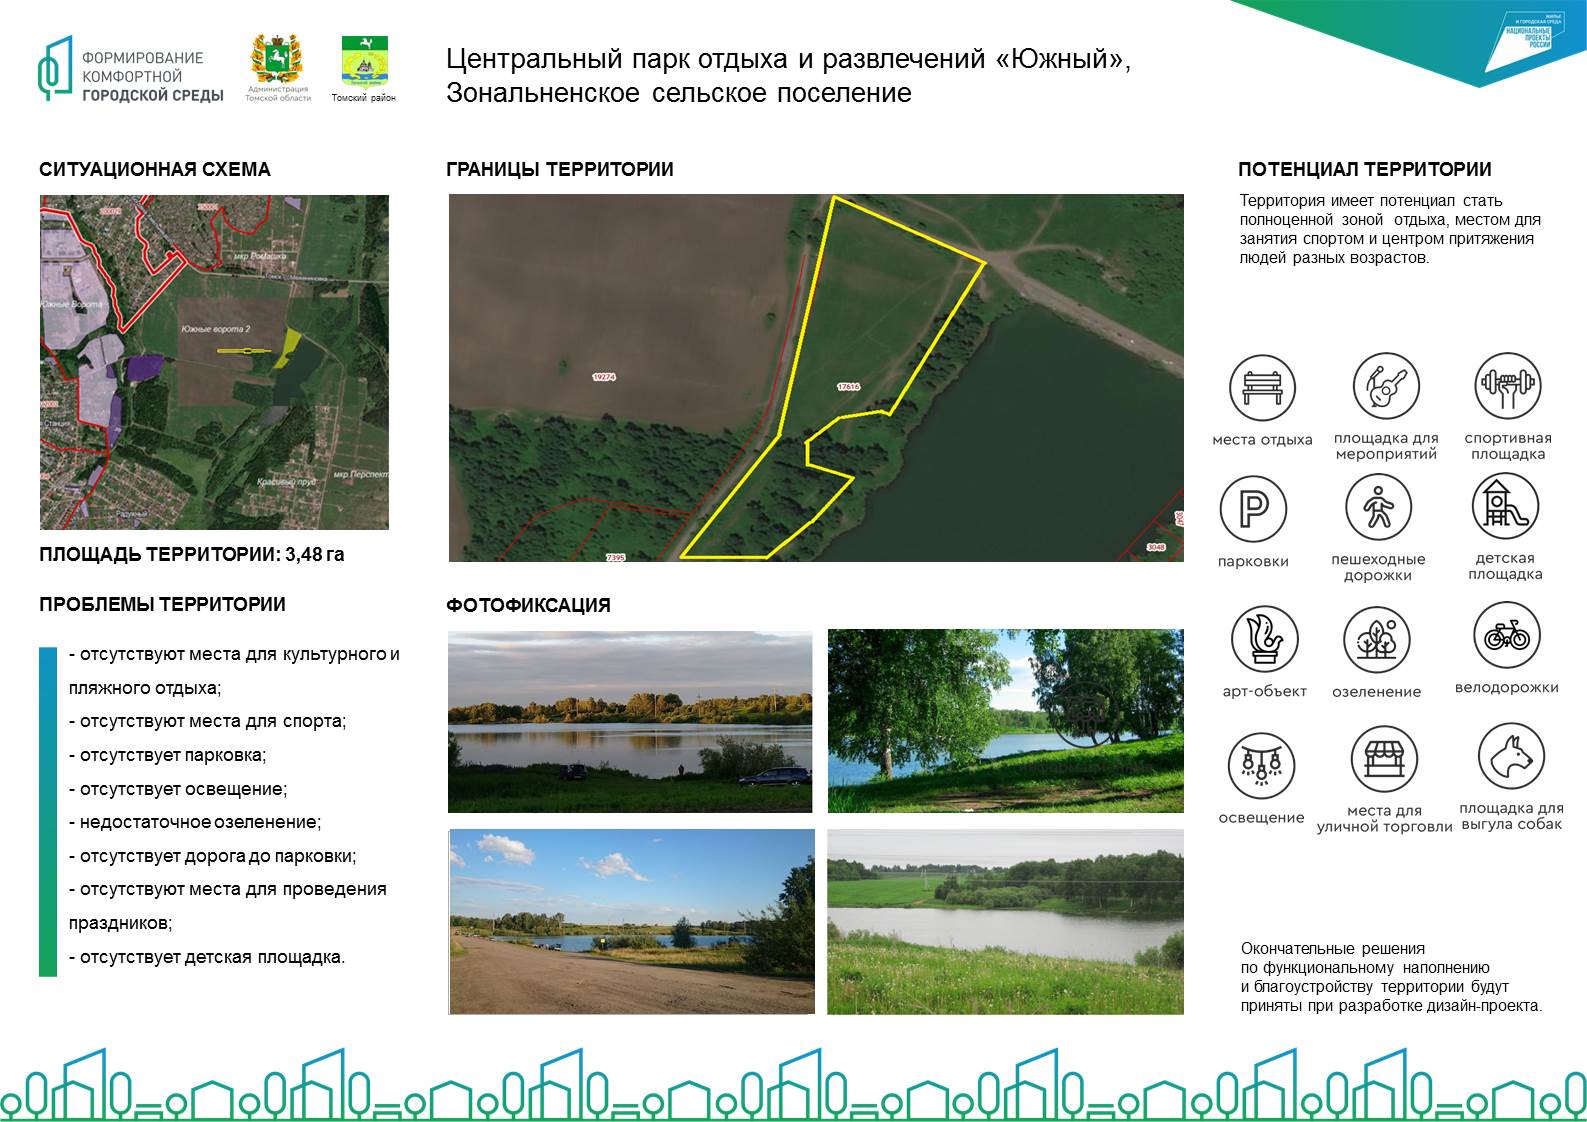Click the blue-green gradient bar beside problems list

tap(48, 811)
